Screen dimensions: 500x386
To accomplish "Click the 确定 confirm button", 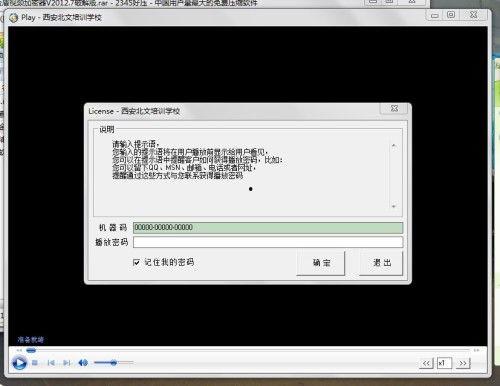I will 321,263.
